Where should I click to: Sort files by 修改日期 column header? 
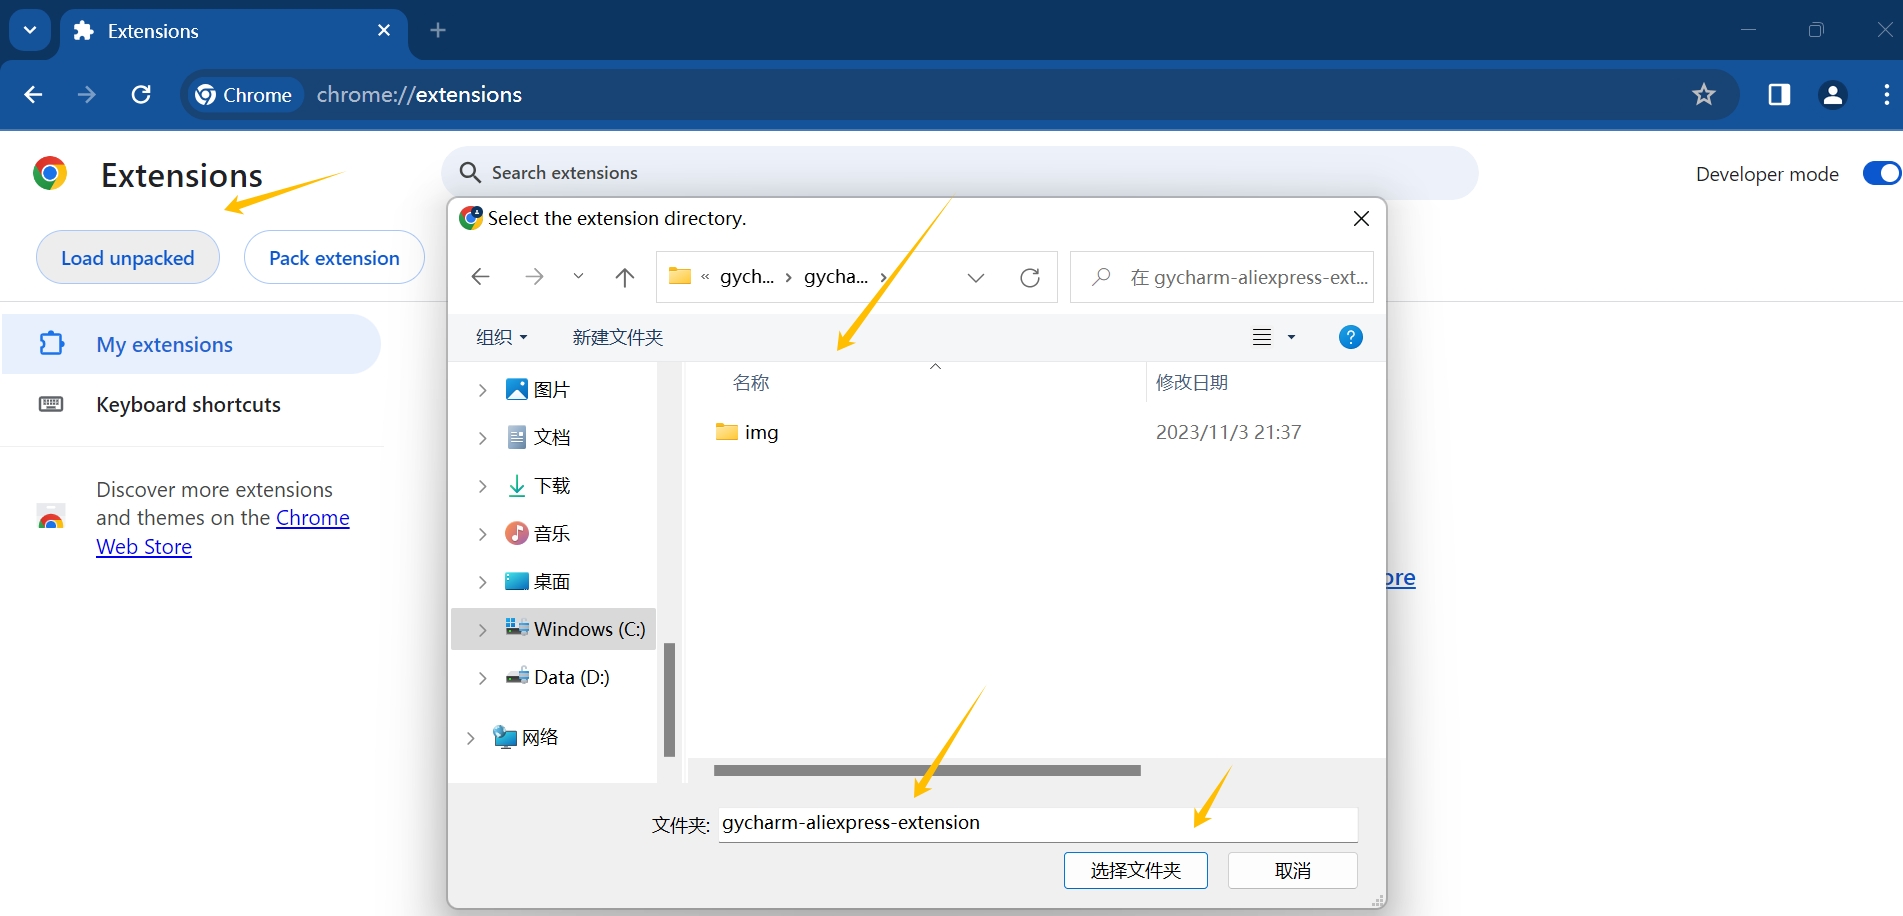1192,383
